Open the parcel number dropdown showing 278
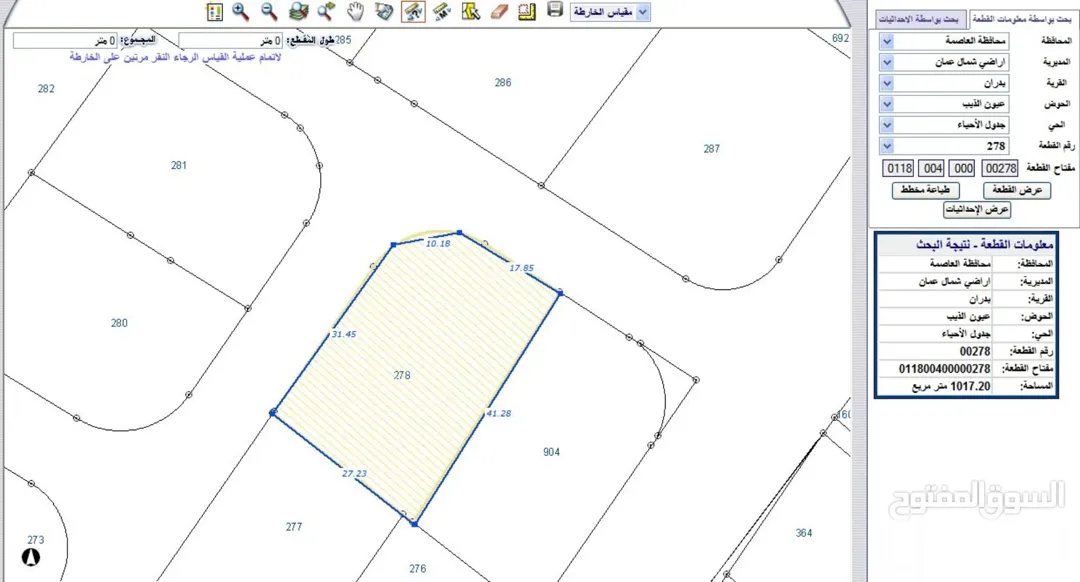 pyautogui.click(x=944, y=146)
